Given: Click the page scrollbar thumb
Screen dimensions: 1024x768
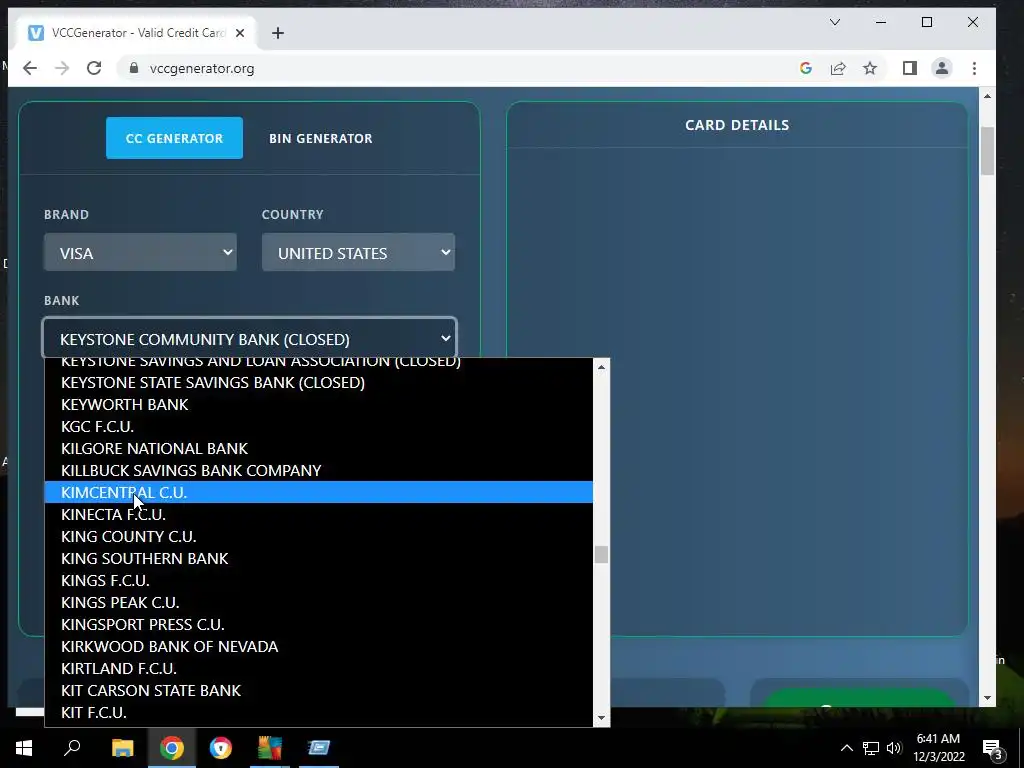Looking at the screenshot, I should pyautogui.click(x=987, y=151).
